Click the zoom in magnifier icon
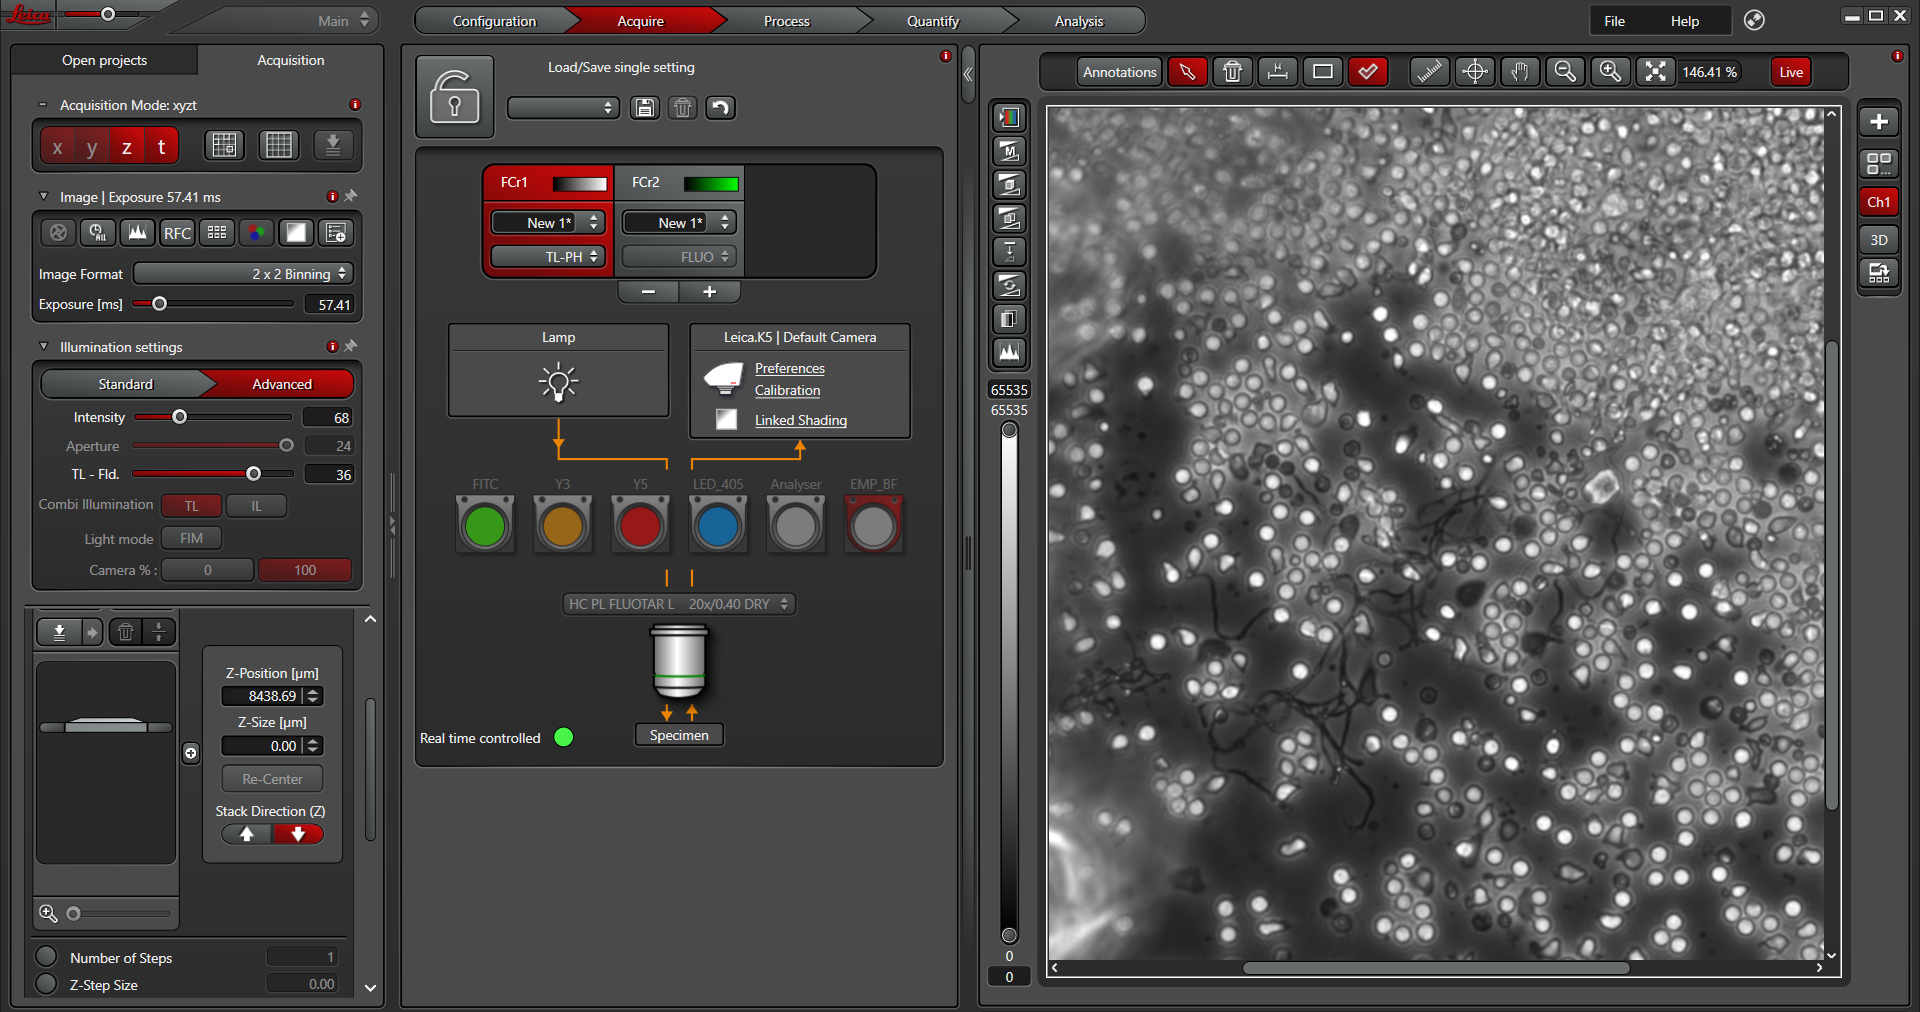Screen dimensions: 1920x1012 pos(1610,72)
